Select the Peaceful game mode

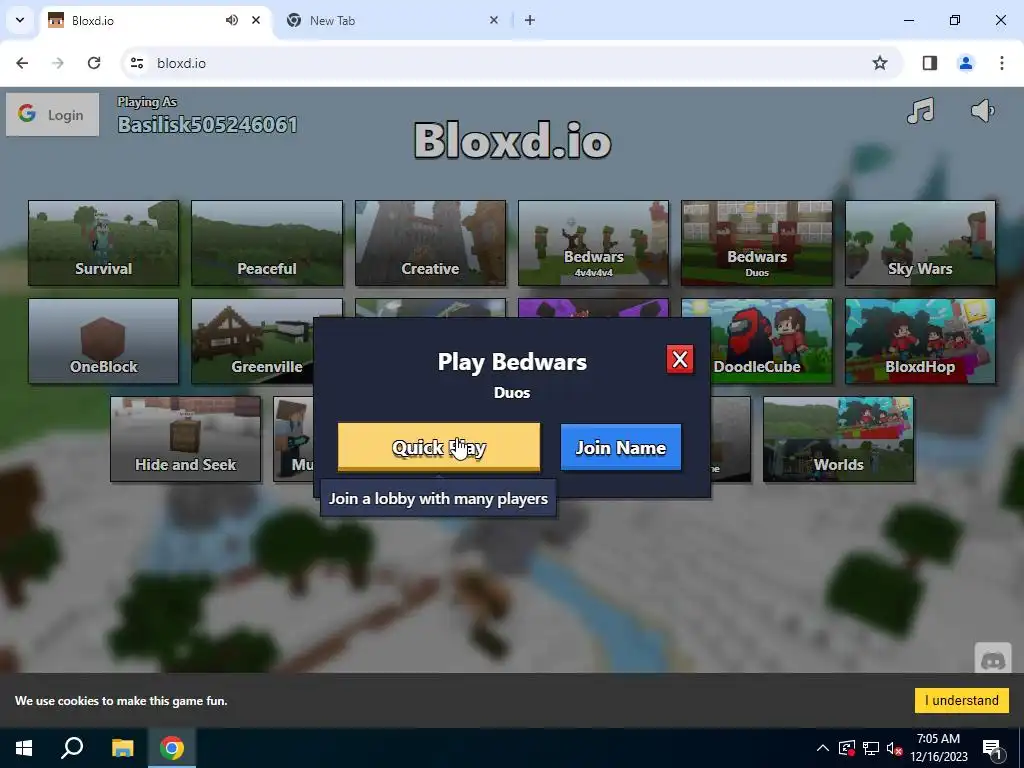click(266, 243)
